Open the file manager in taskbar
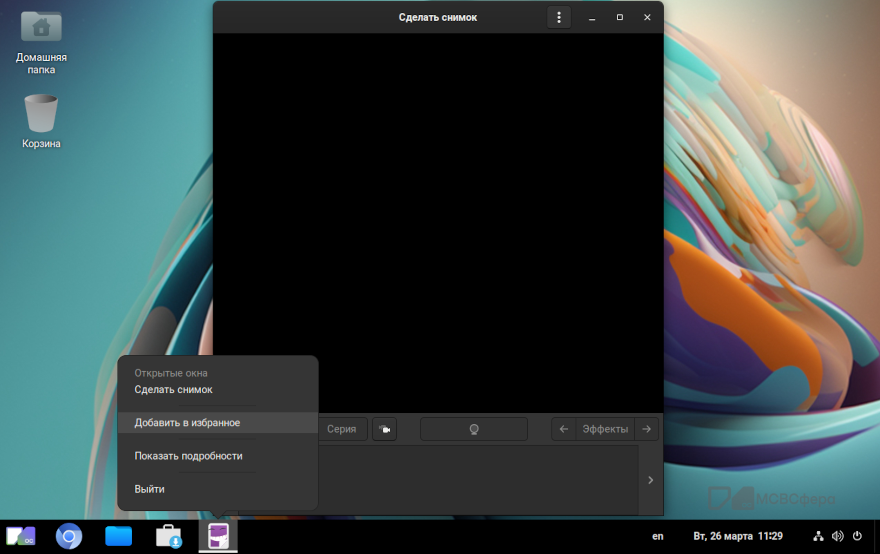The width and height of the screenshot is (880, 554). pos(119,536)
